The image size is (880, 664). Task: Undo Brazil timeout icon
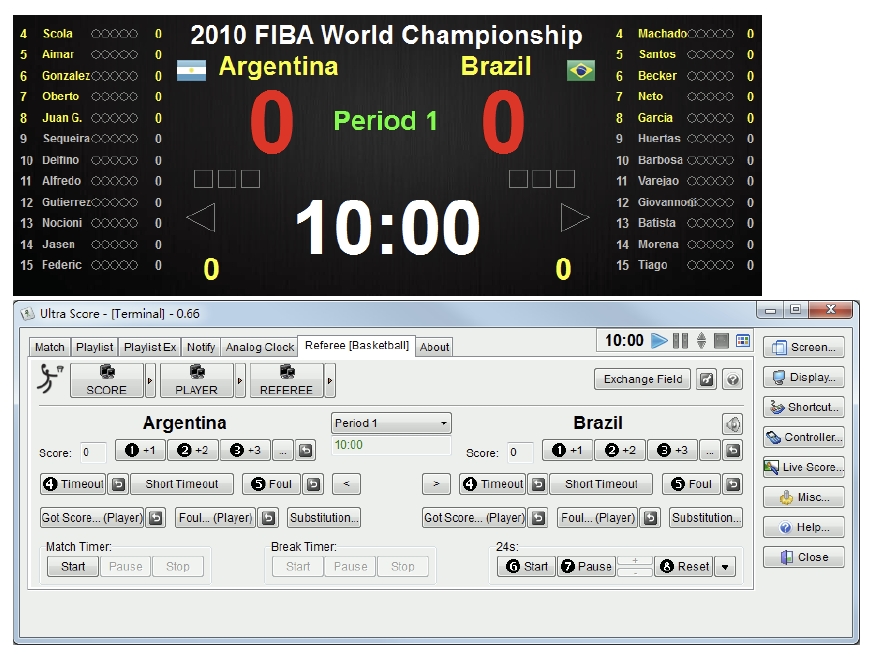point(538,484)
